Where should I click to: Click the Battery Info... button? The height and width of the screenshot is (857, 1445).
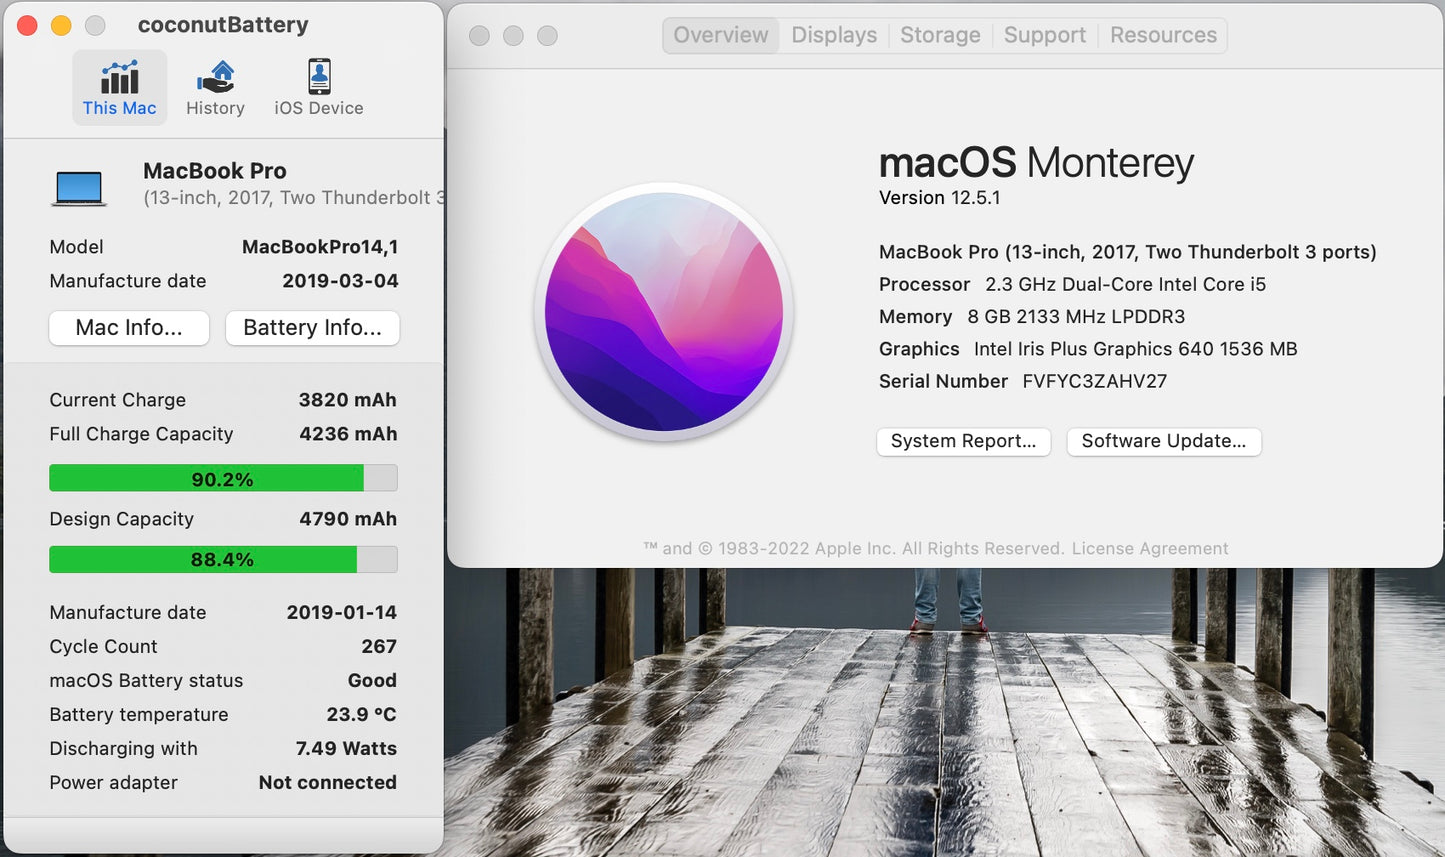(x=312, y=328)
